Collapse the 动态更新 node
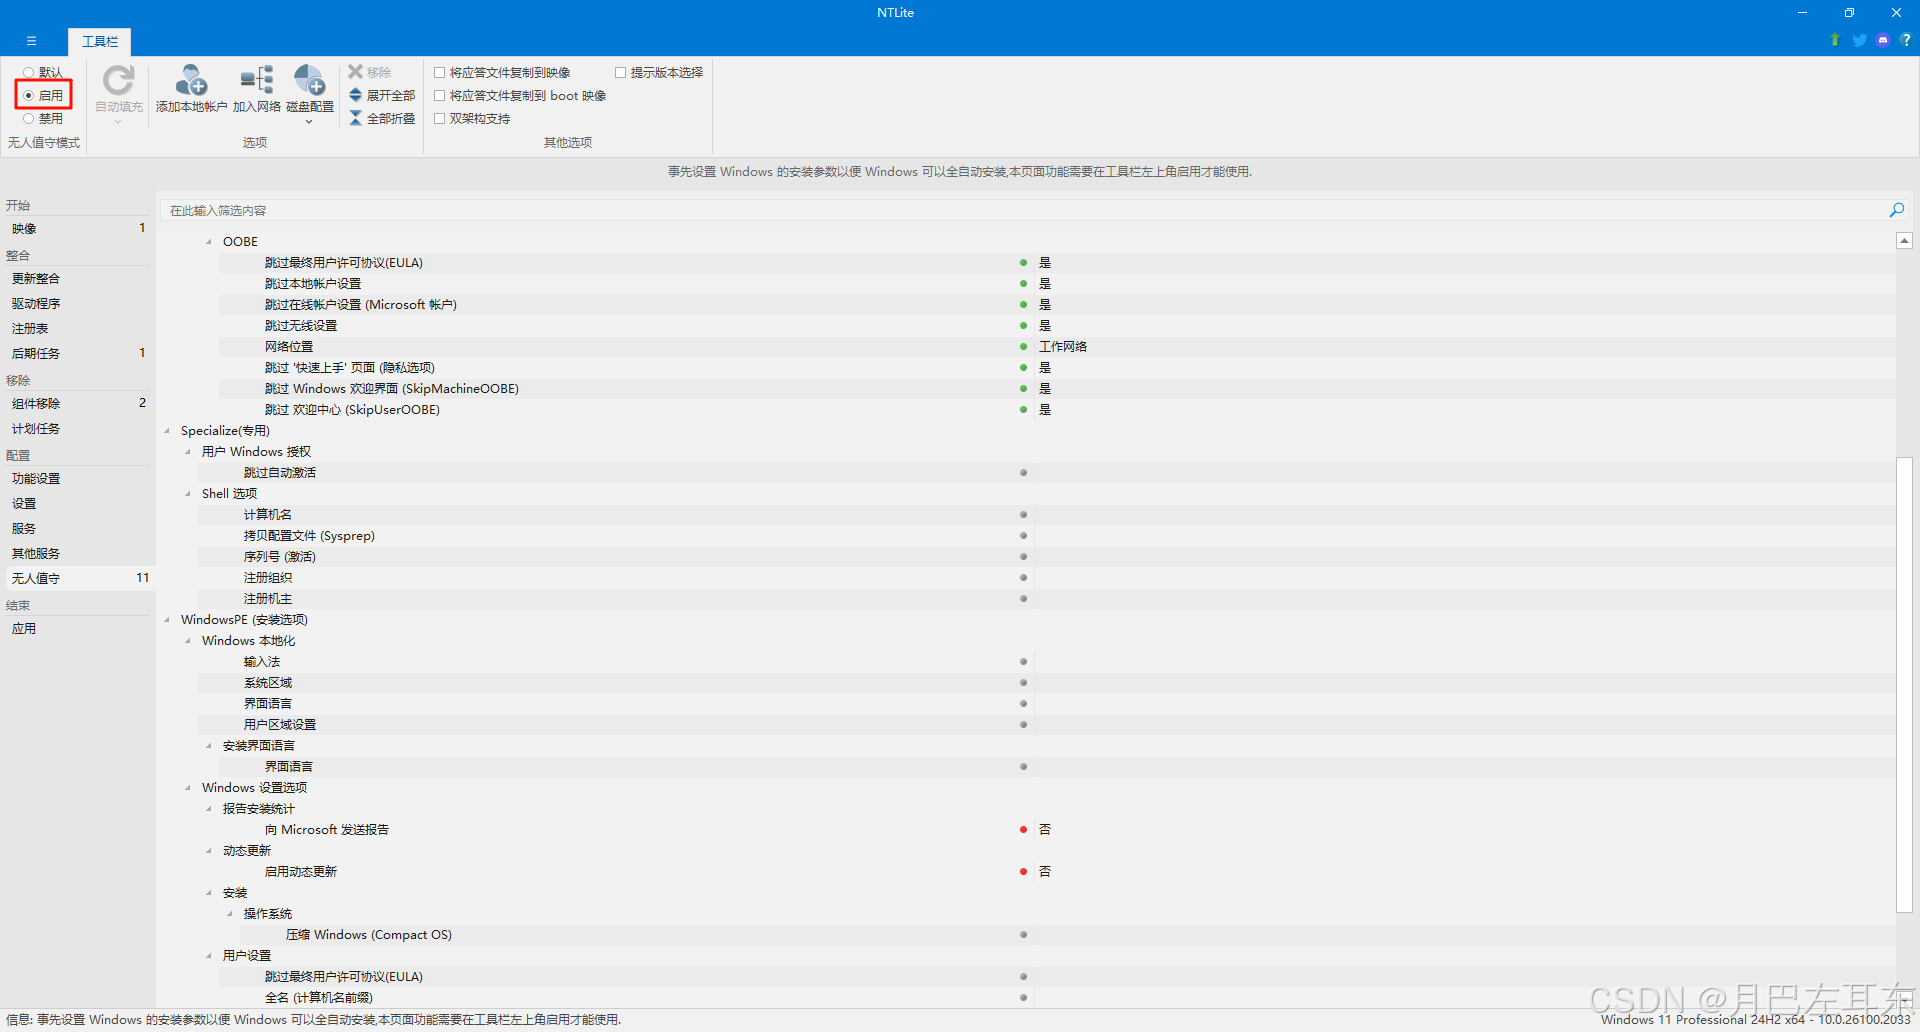The image size is (1920, 1032). pyautogui.click(x=209, y=851)
